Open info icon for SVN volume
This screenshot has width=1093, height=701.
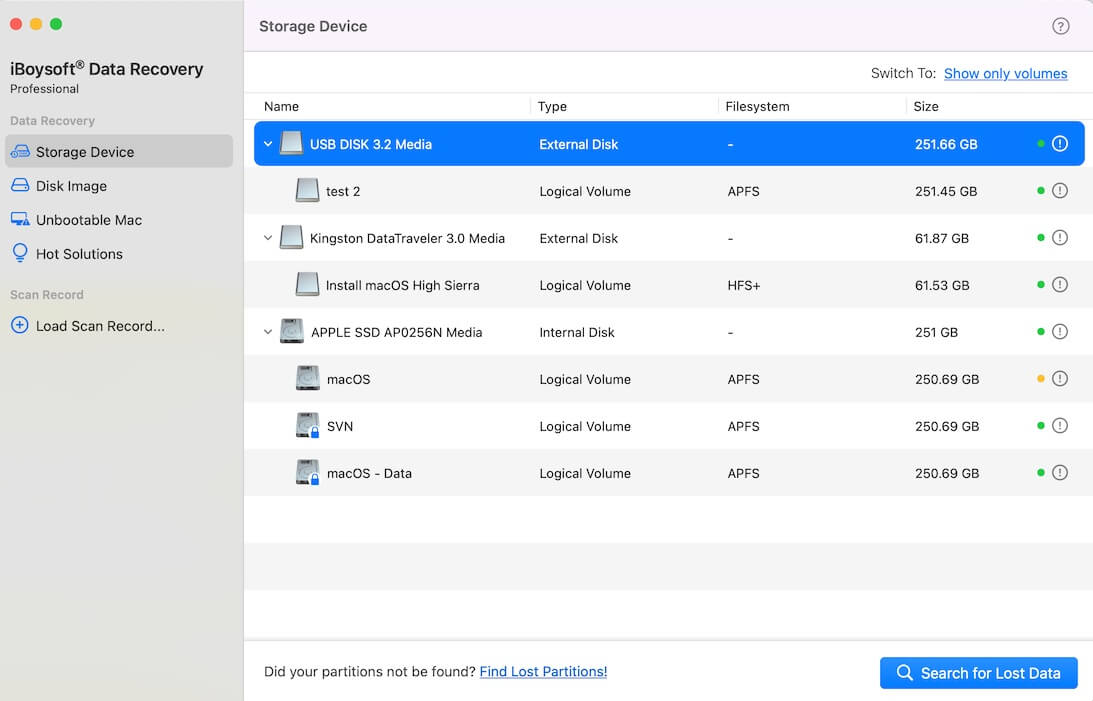[1060, 426]
